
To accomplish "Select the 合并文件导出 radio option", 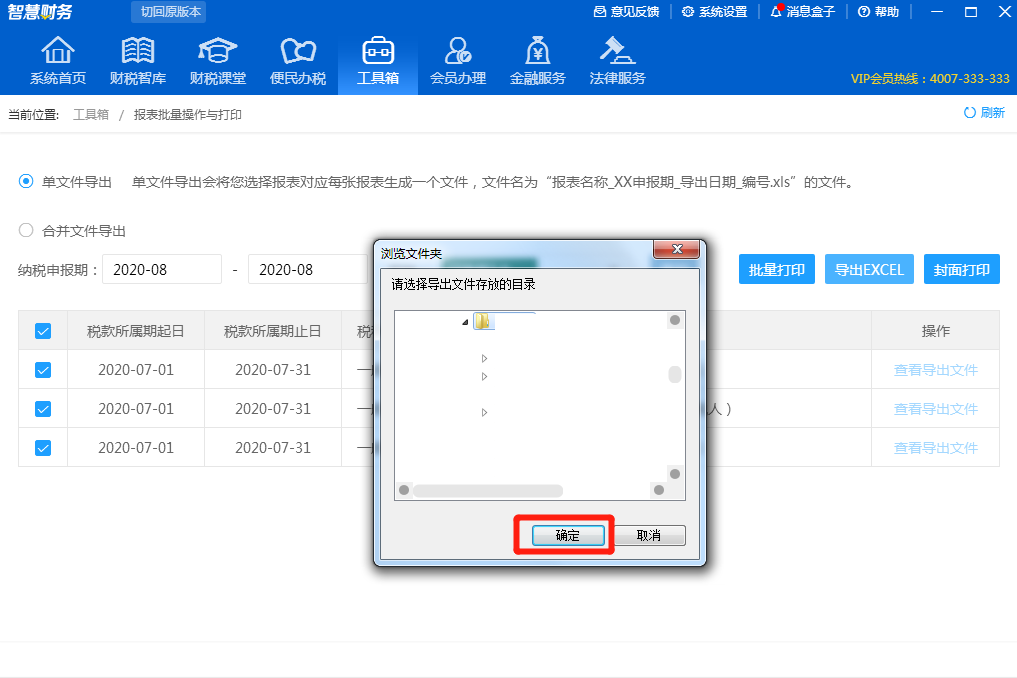I will click(x=24, y=231).
